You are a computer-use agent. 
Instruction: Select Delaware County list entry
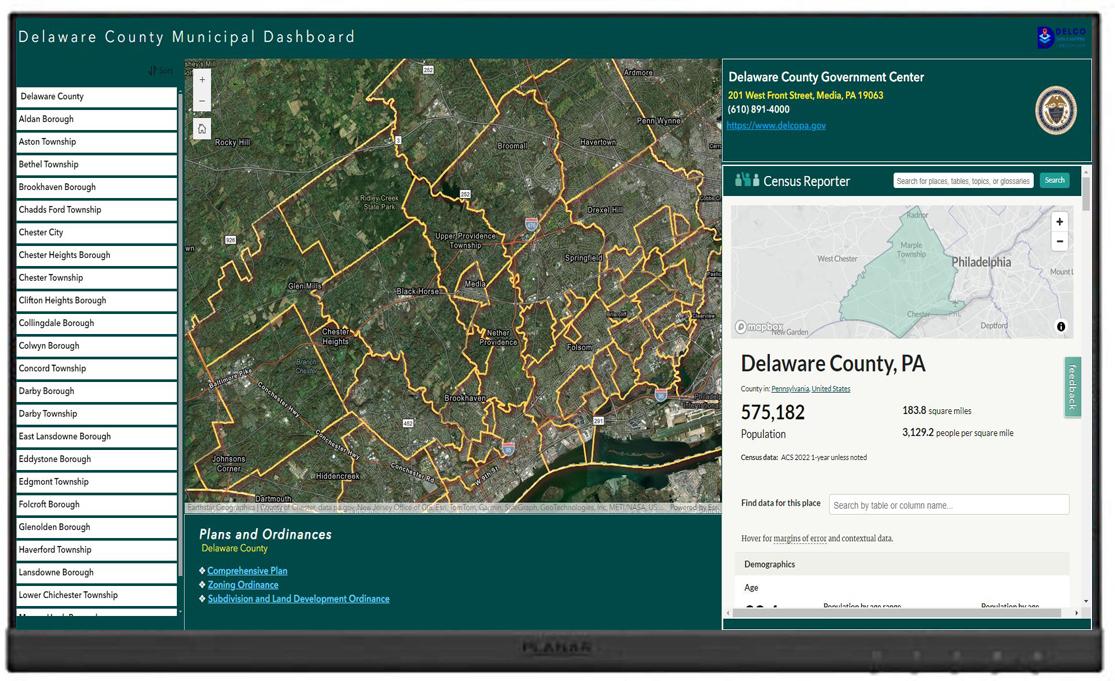point(96,97)
